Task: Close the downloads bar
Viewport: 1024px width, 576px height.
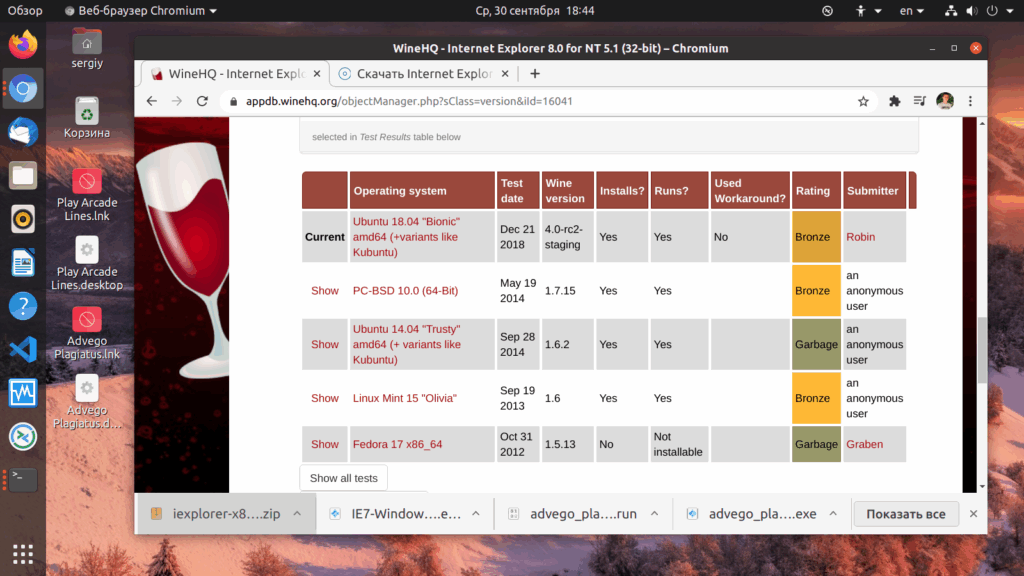Action: pos(973,514)
